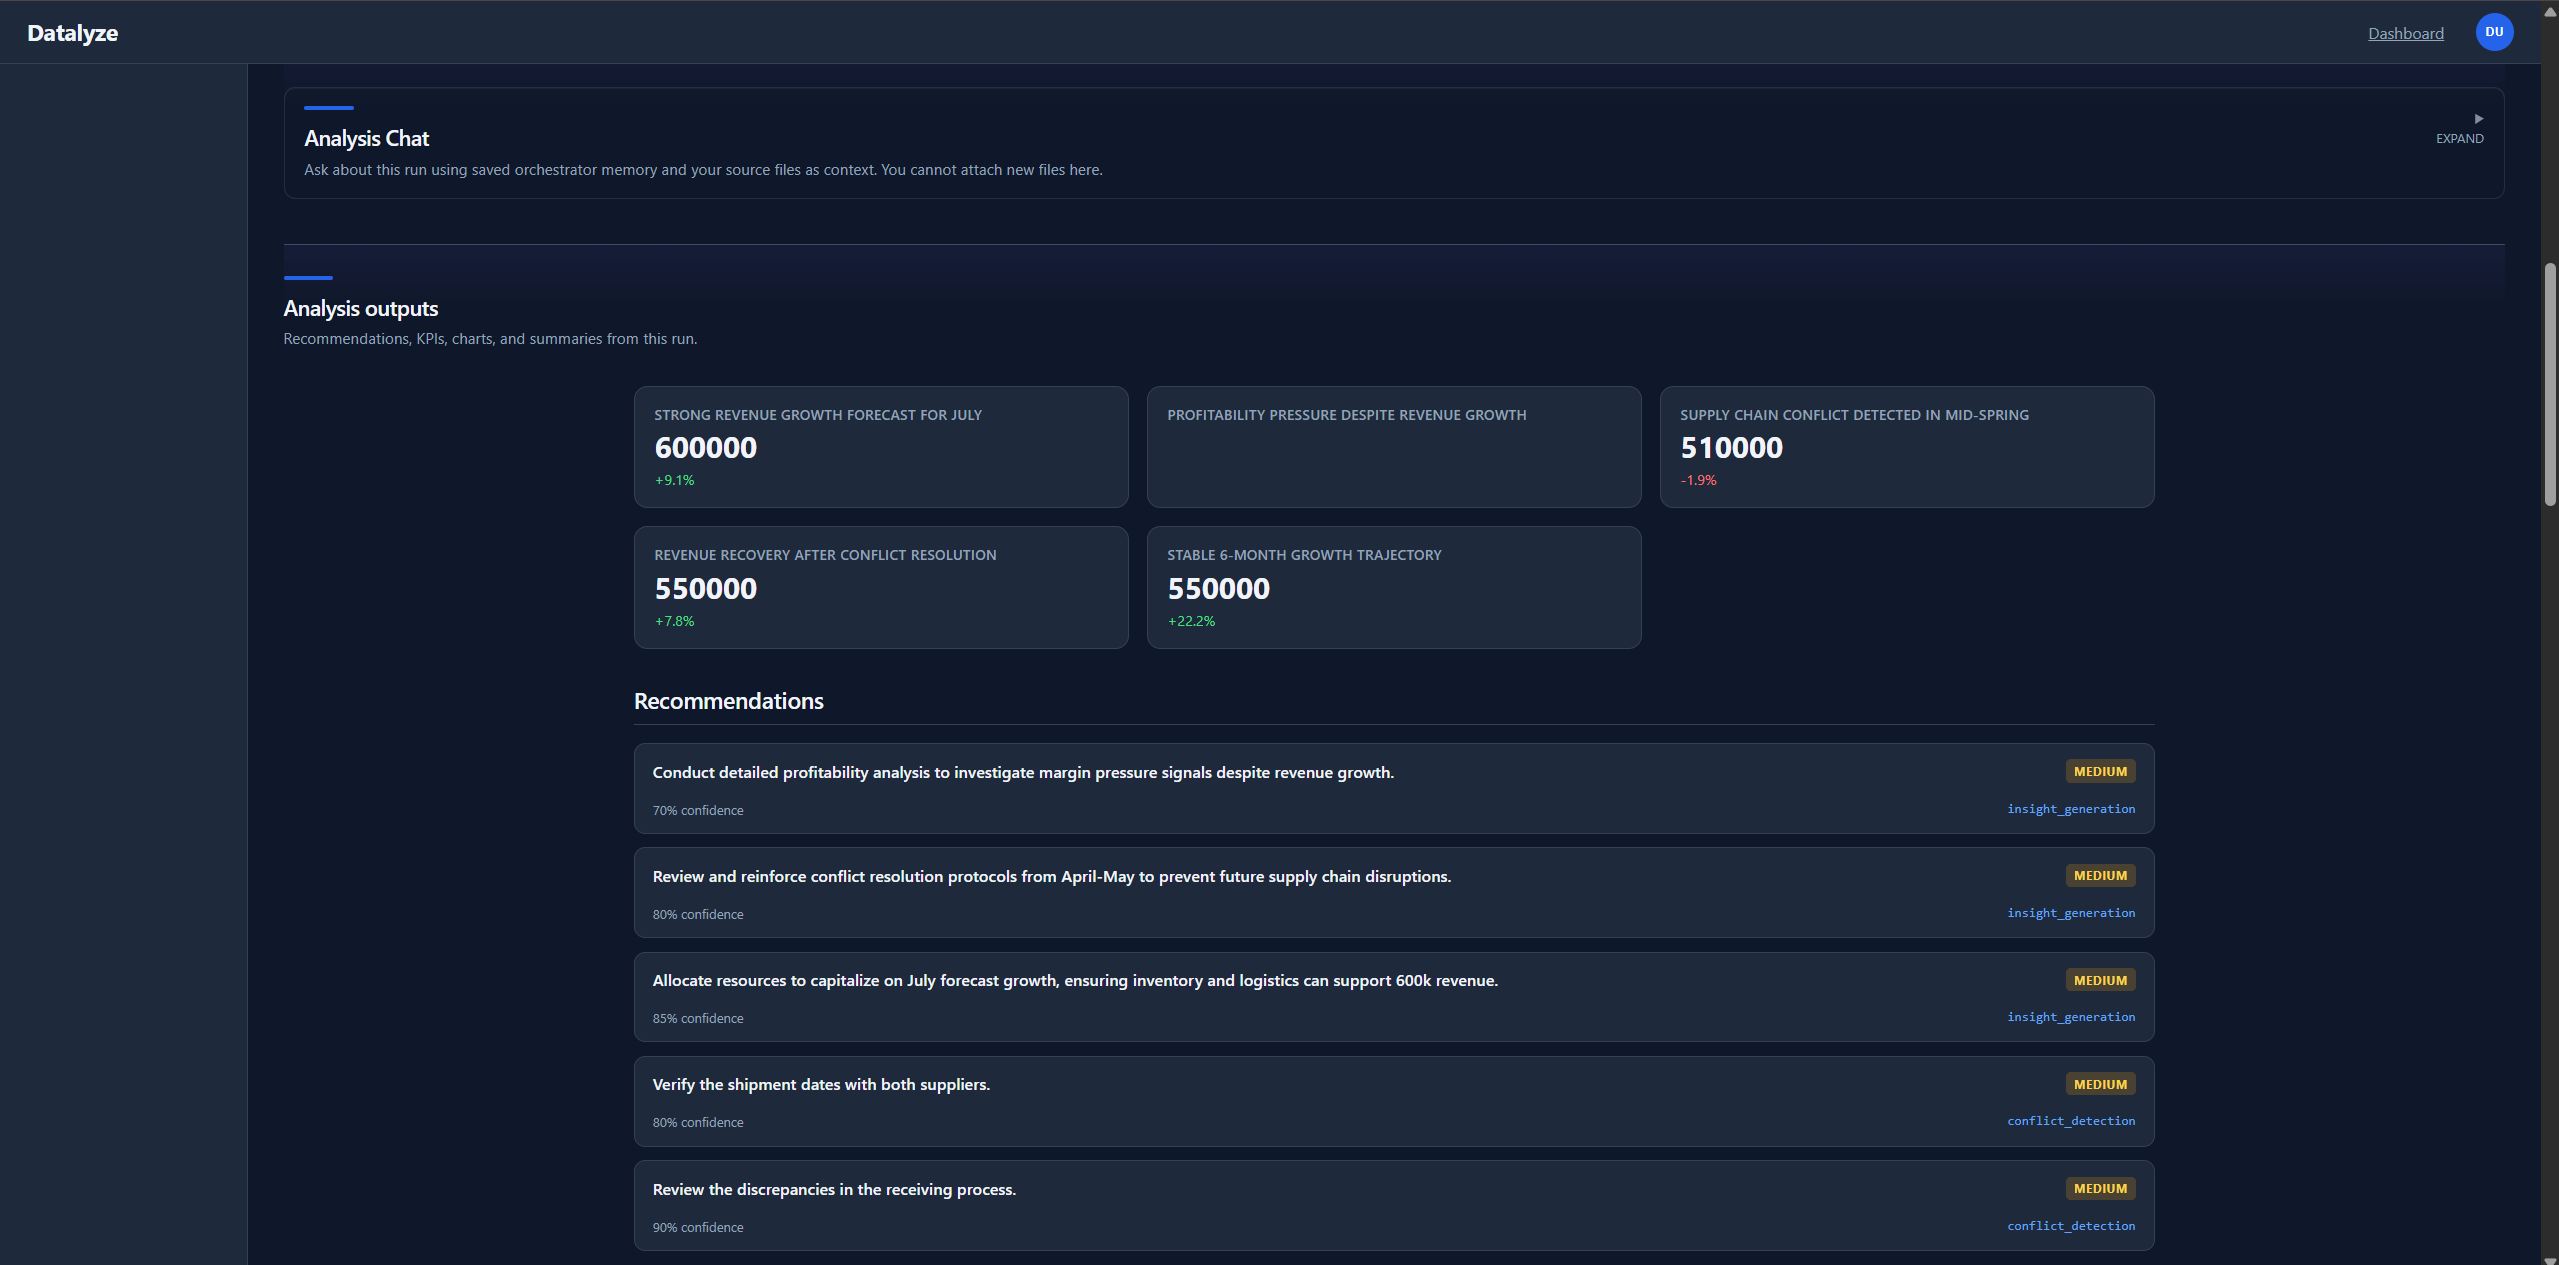Open the DU user avatar menu

point(2493,32)
